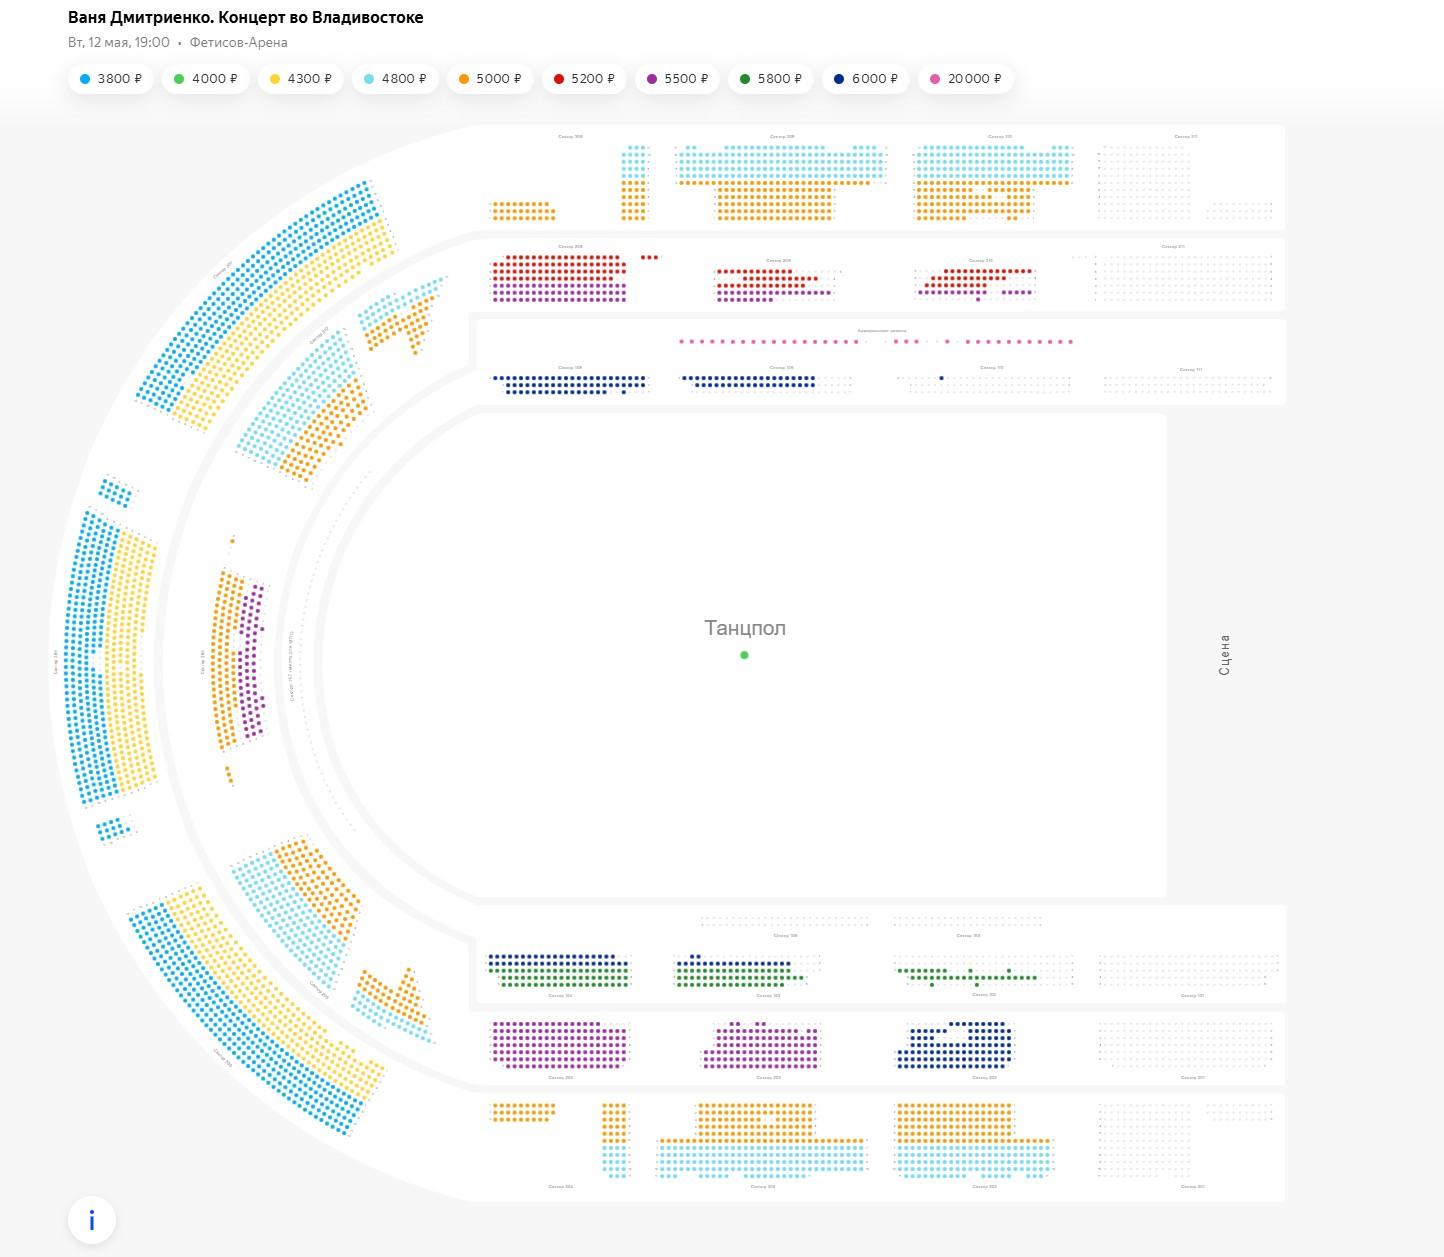Filter by the 6000 ₽ navy price chip
The width and height of the screenshot is (1444, 1257).
pyautogui.click(x=865, y=79)
